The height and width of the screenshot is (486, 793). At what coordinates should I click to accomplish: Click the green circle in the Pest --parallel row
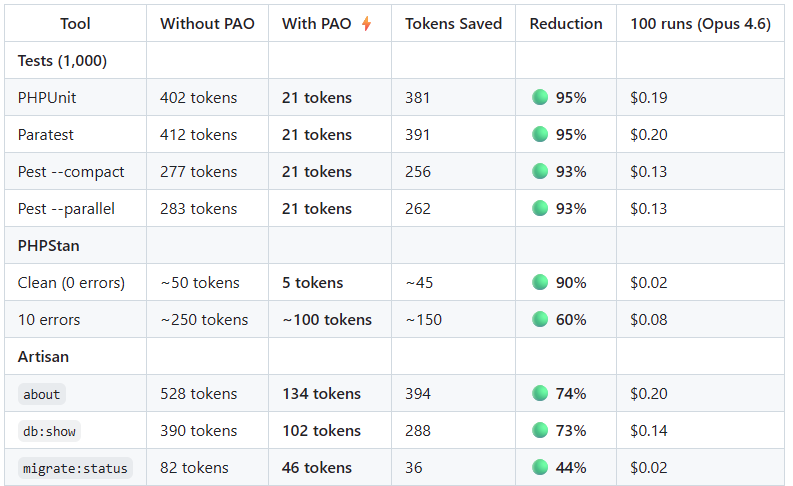[540, 209]
